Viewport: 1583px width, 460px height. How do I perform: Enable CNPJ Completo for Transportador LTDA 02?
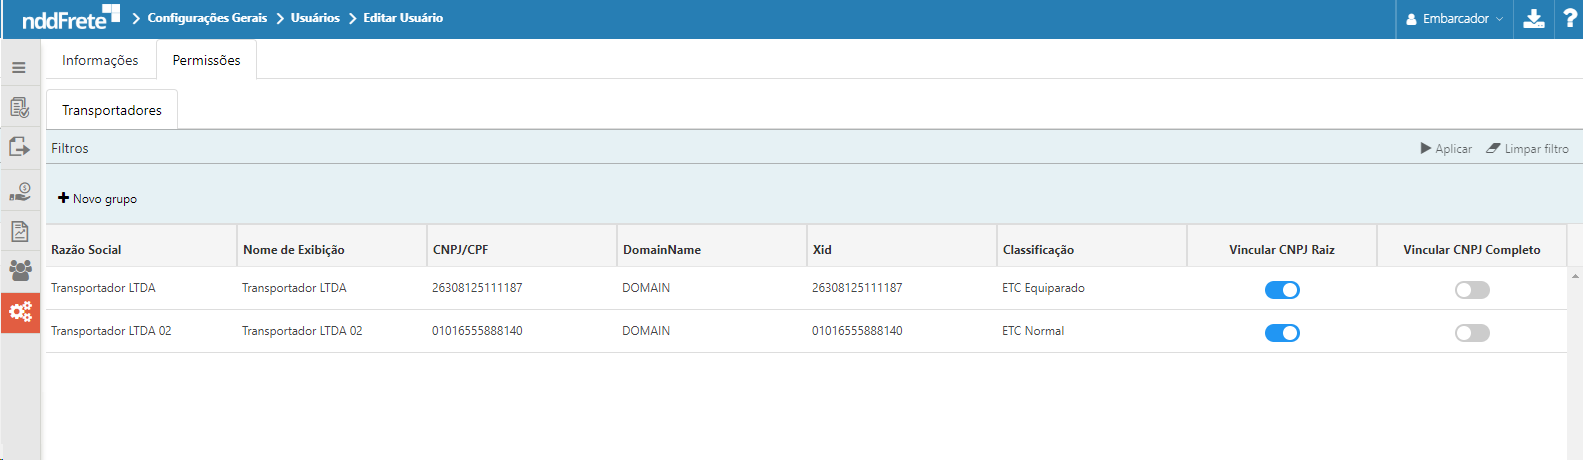[1472, 333]
